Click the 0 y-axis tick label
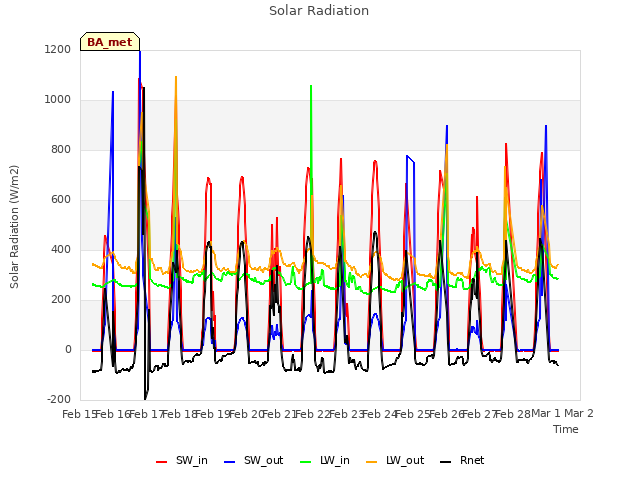The image size is (640, 480). coord(68,349)
